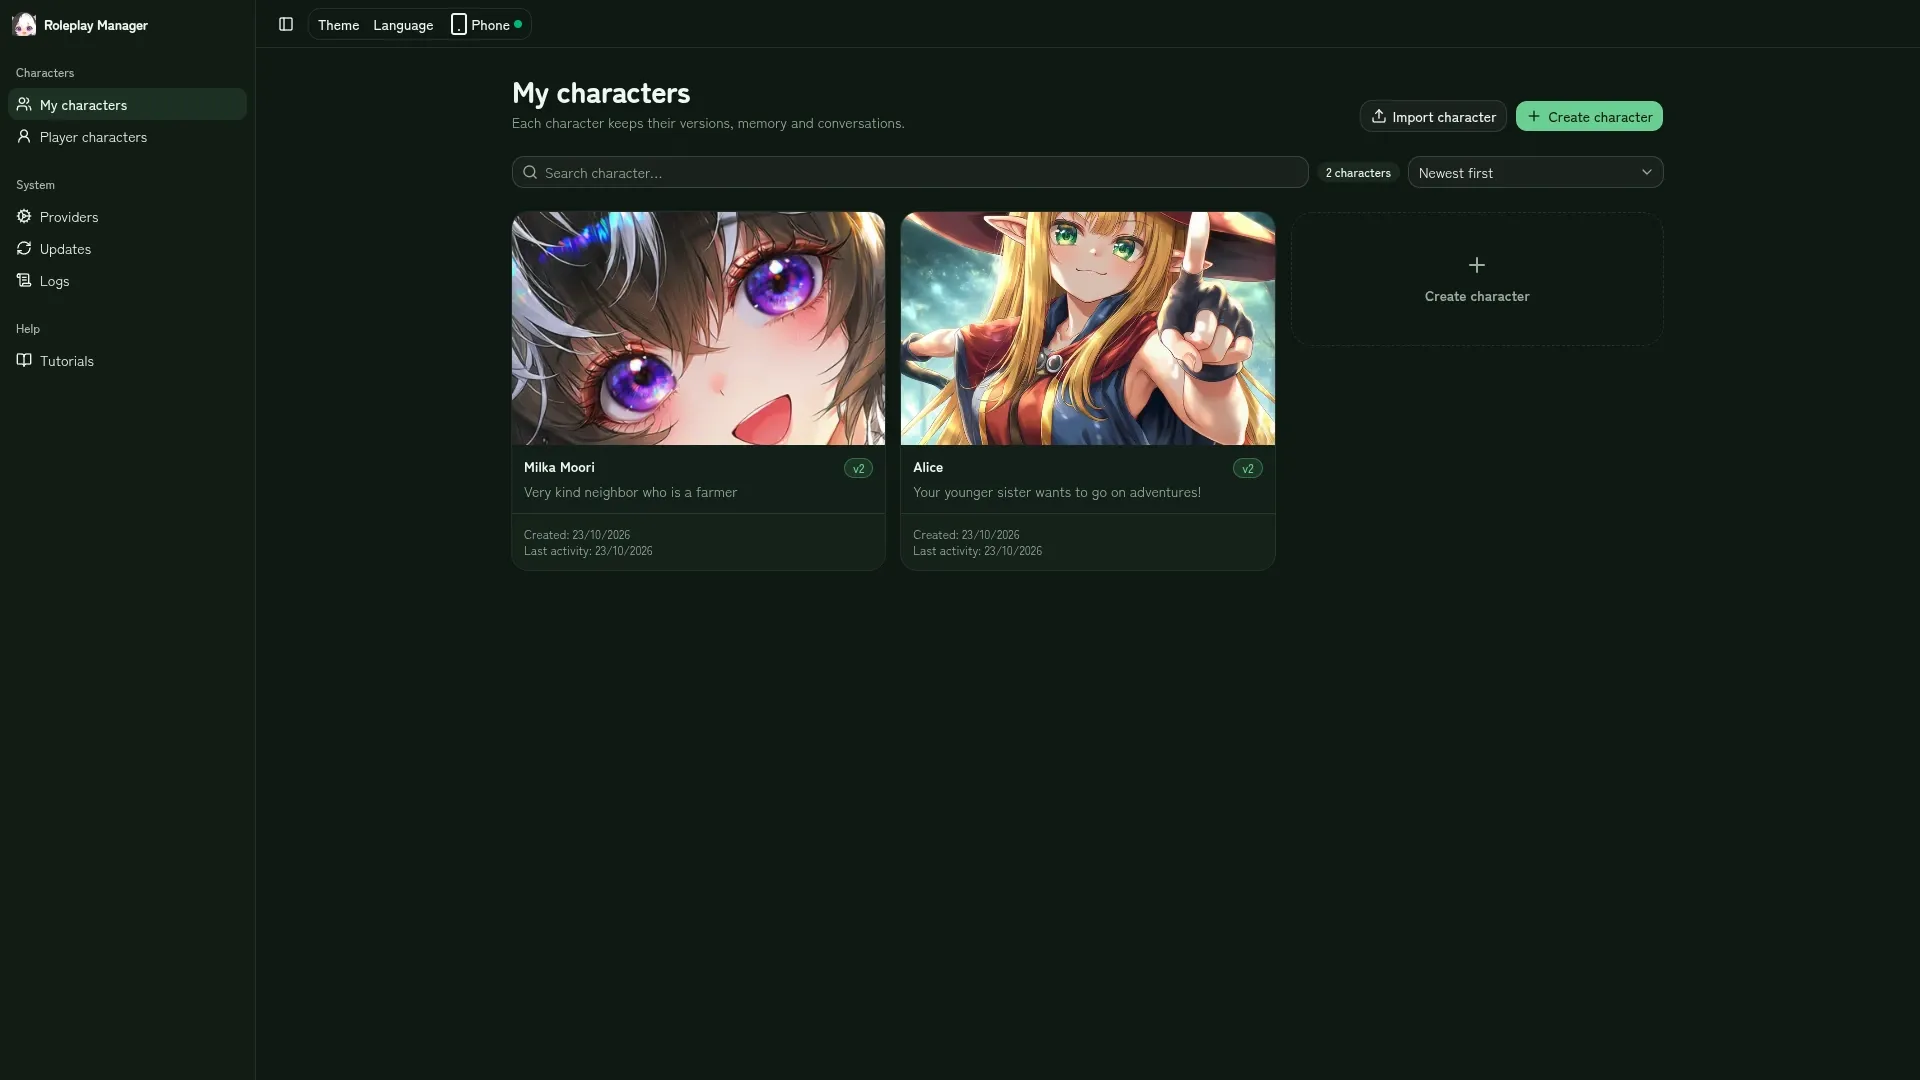Click Create character label in the dashed placeholder card
Viewport: 1920px width, 1080px height.
pos(1477,296)
